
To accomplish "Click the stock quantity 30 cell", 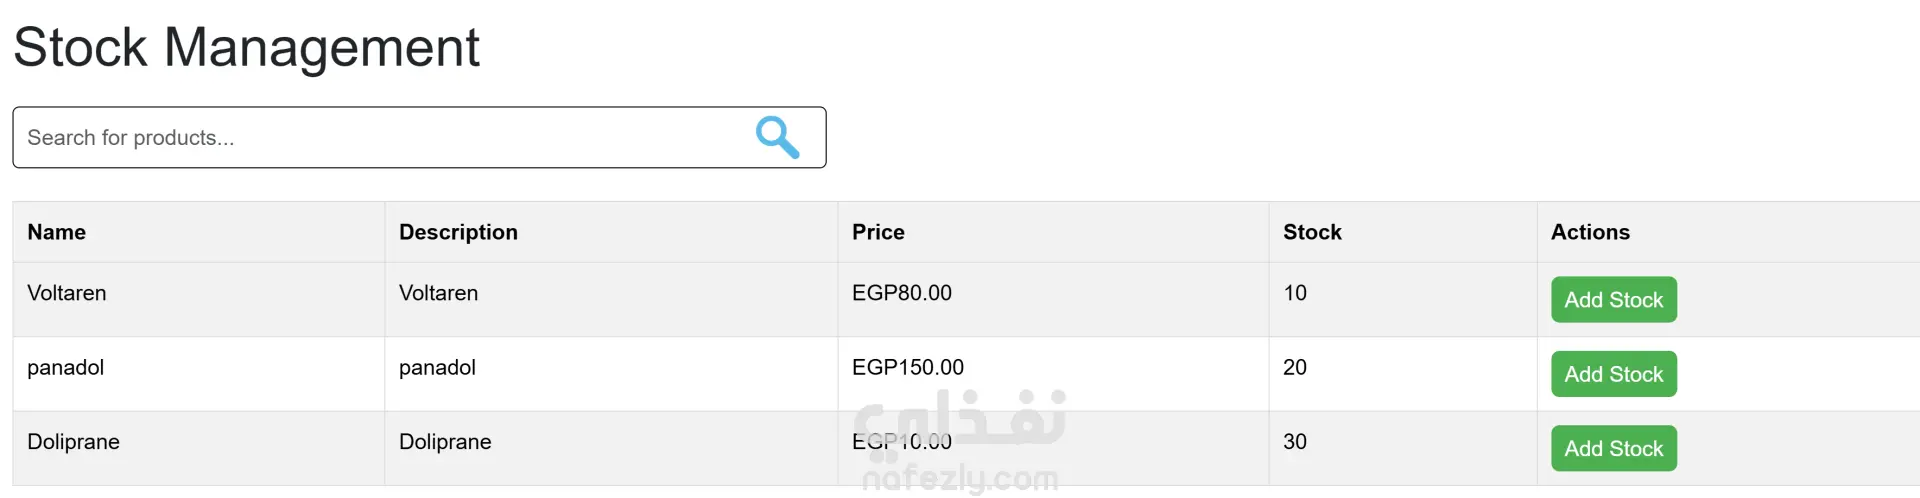I will (x=1295, y=442).
